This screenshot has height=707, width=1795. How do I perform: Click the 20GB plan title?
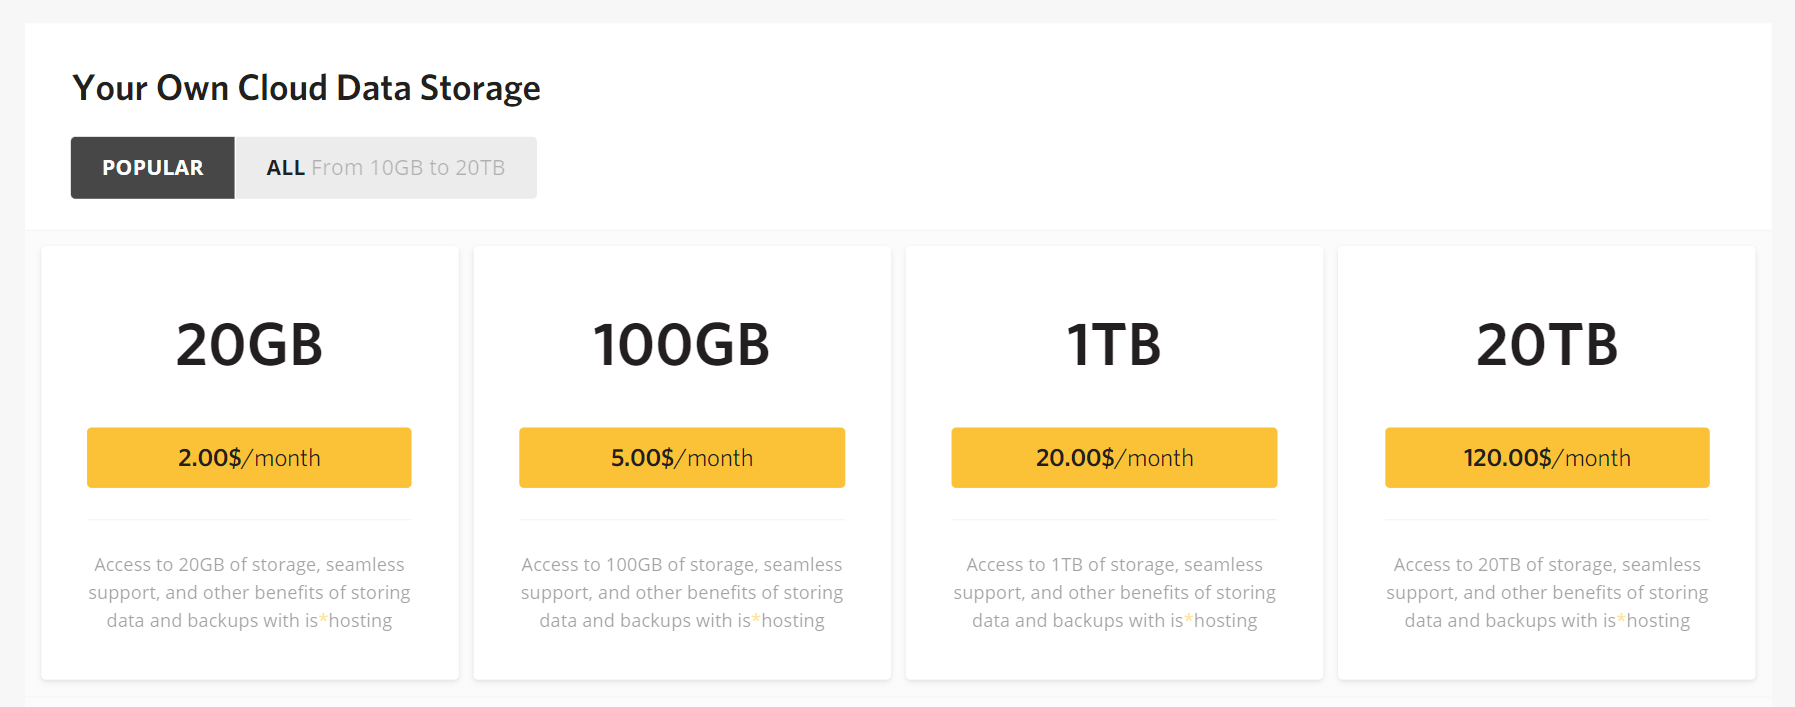tap(248, 345)
